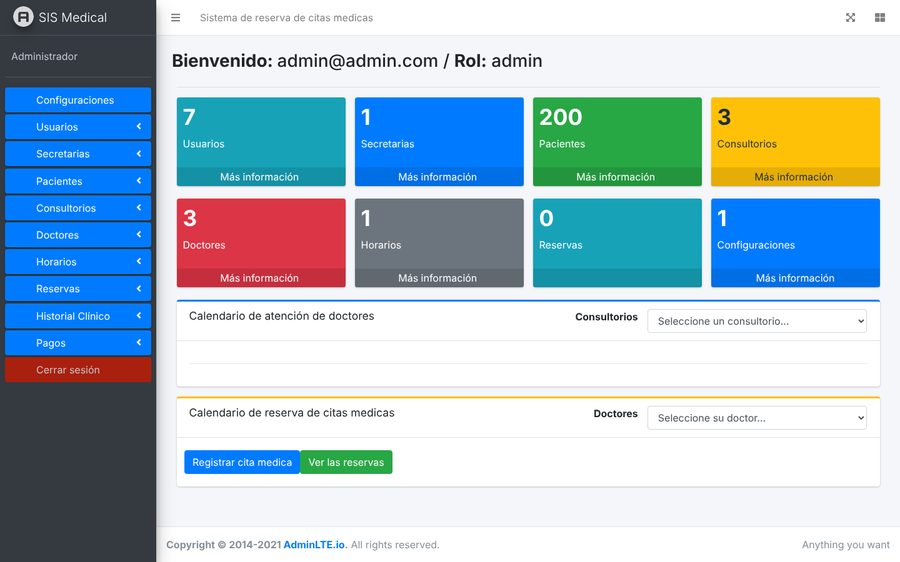Open Reservas in the sidebar

pyautogui.click(x=78, y=289)
